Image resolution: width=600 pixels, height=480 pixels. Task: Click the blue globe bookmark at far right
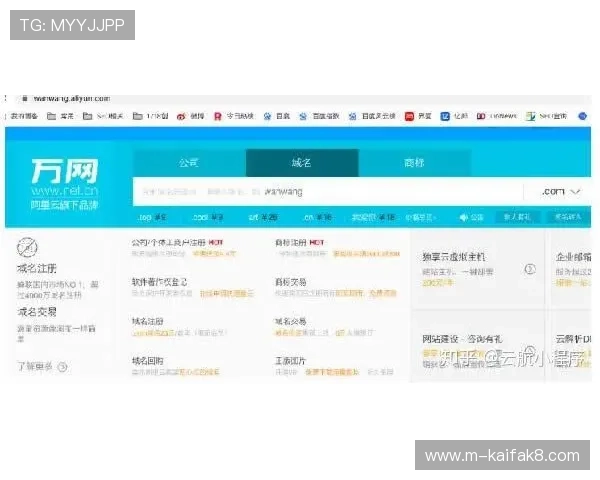point(582,116)
